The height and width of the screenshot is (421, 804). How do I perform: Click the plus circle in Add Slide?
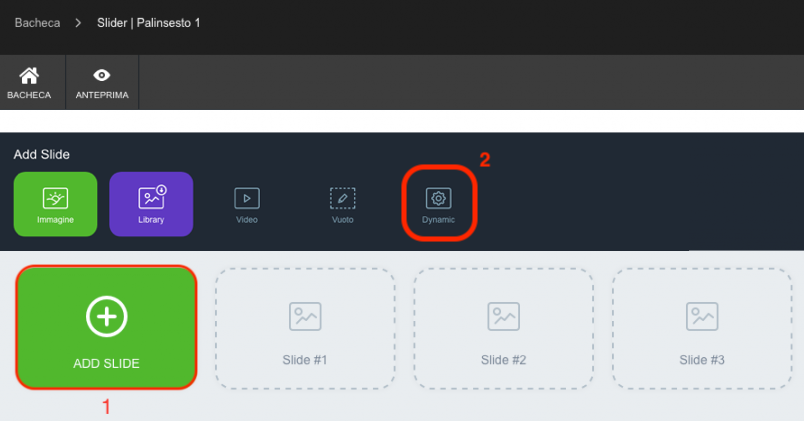point(106,316)
